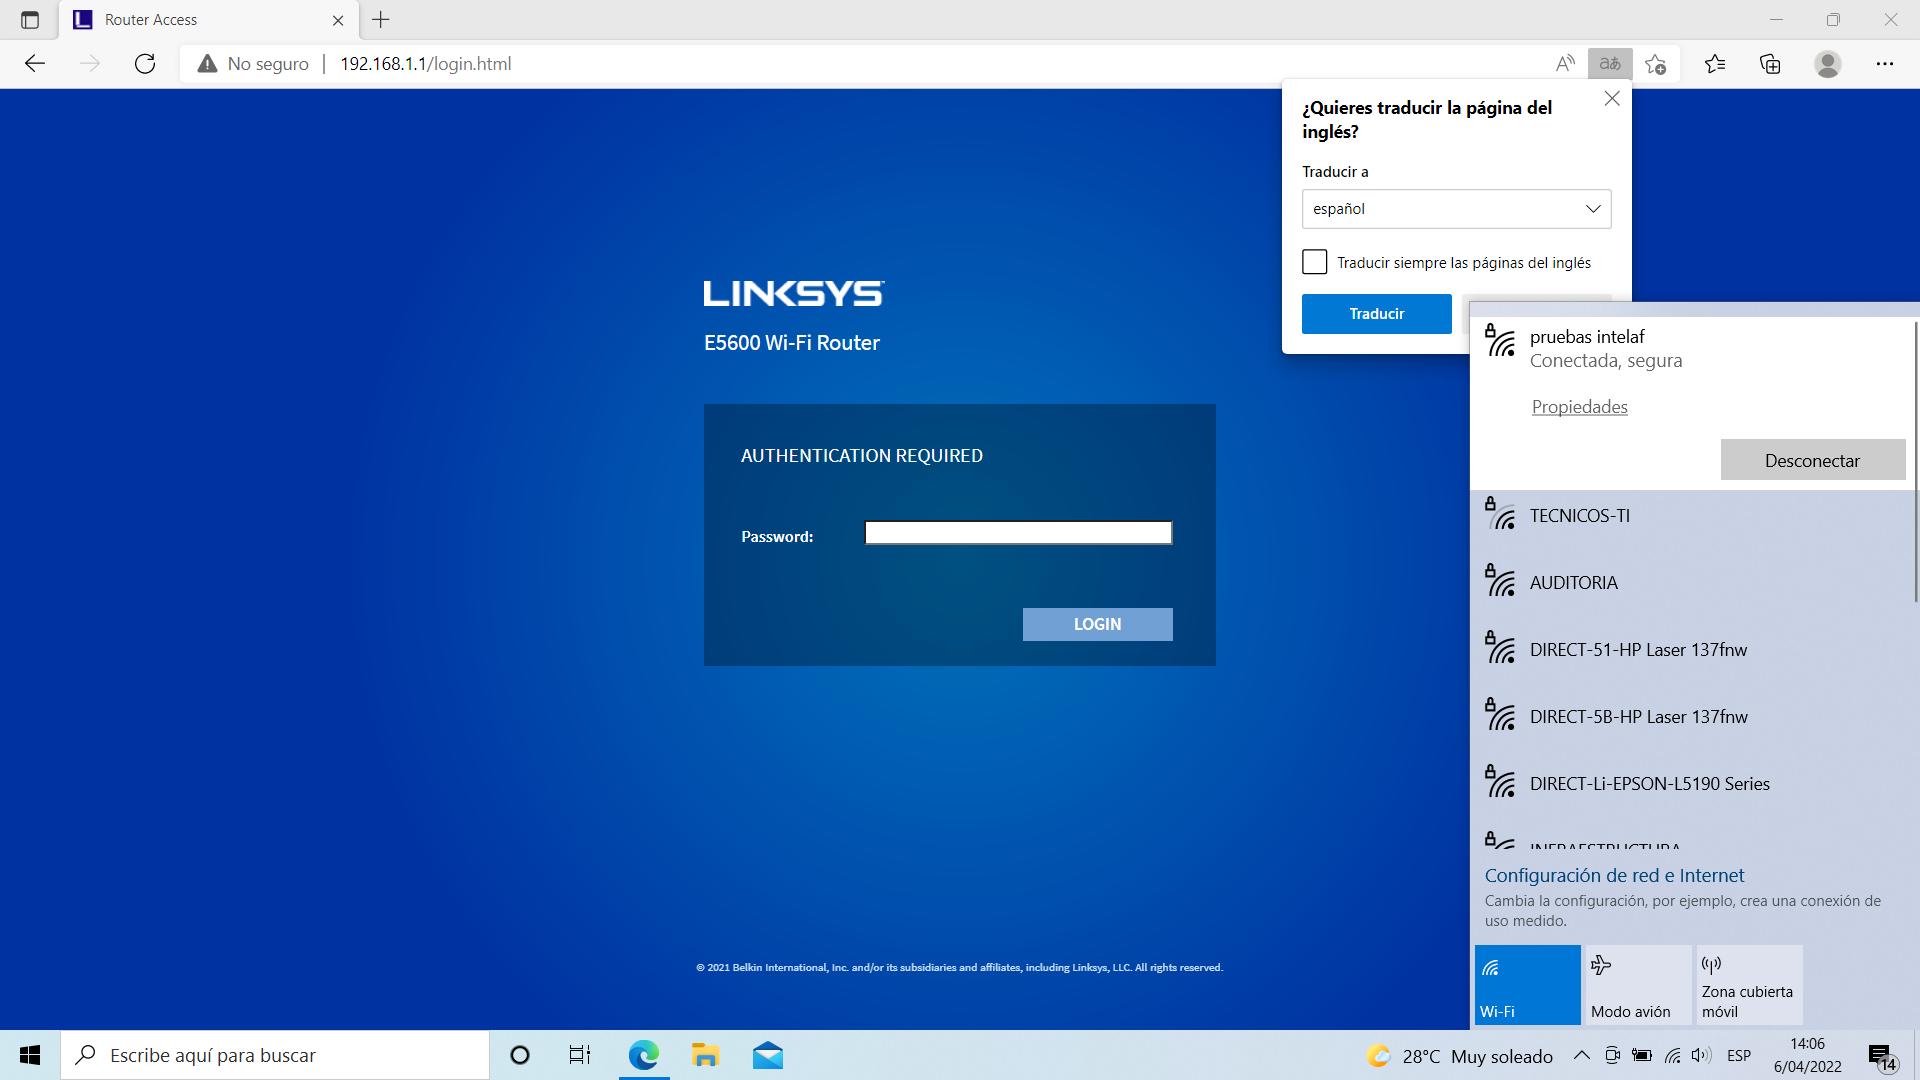This screenshot has height=1080, width=1920.
Task: Open the Read aloud icon
Action: coord(1565,64)
